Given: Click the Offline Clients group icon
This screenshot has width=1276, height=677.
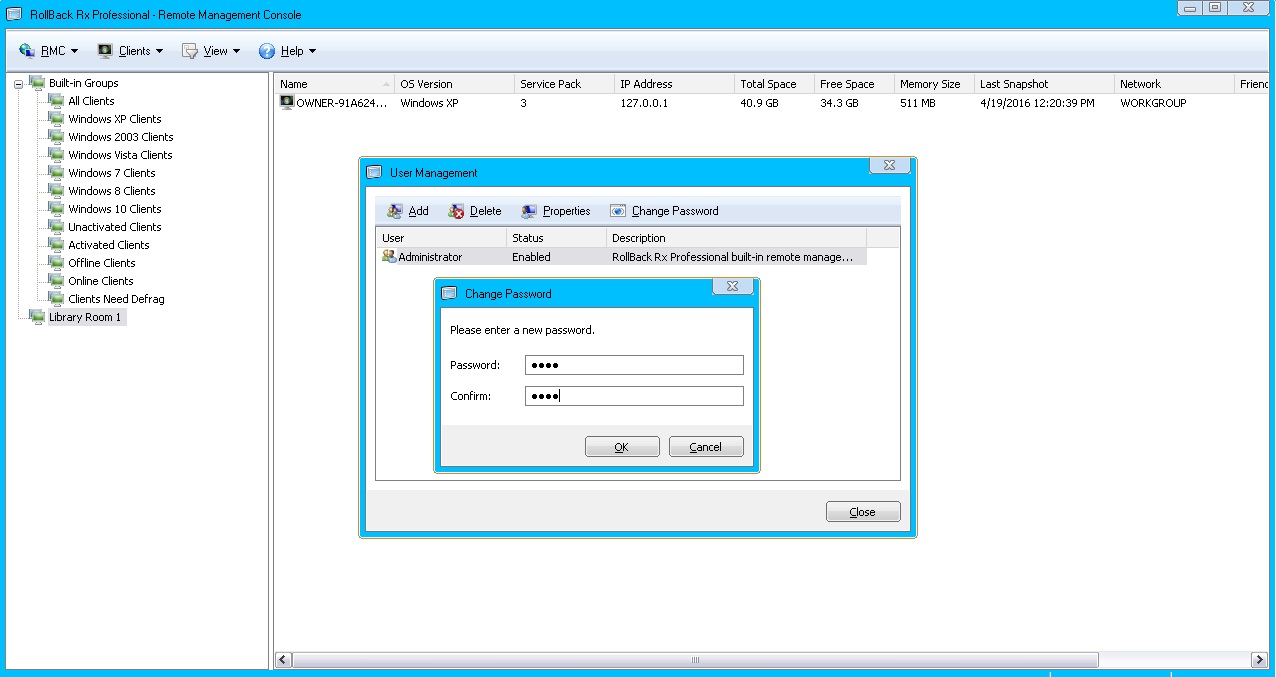Looking at the screenshot, I should 56,263.
